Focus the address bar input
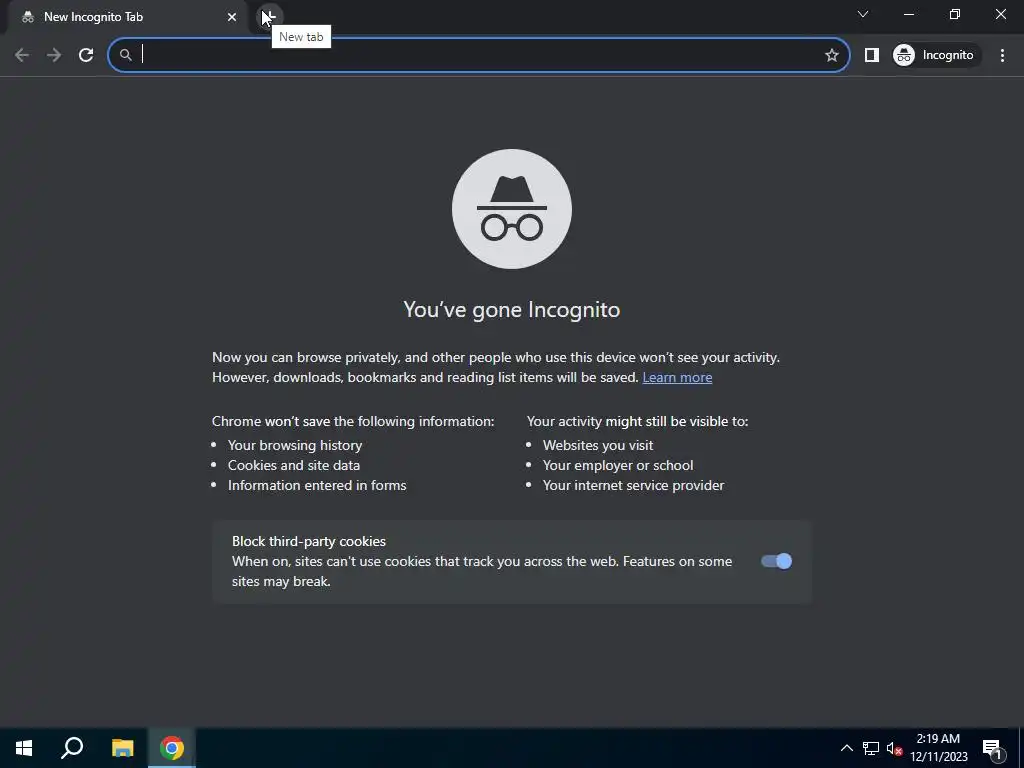1024x768 pixels. point(480,55)
